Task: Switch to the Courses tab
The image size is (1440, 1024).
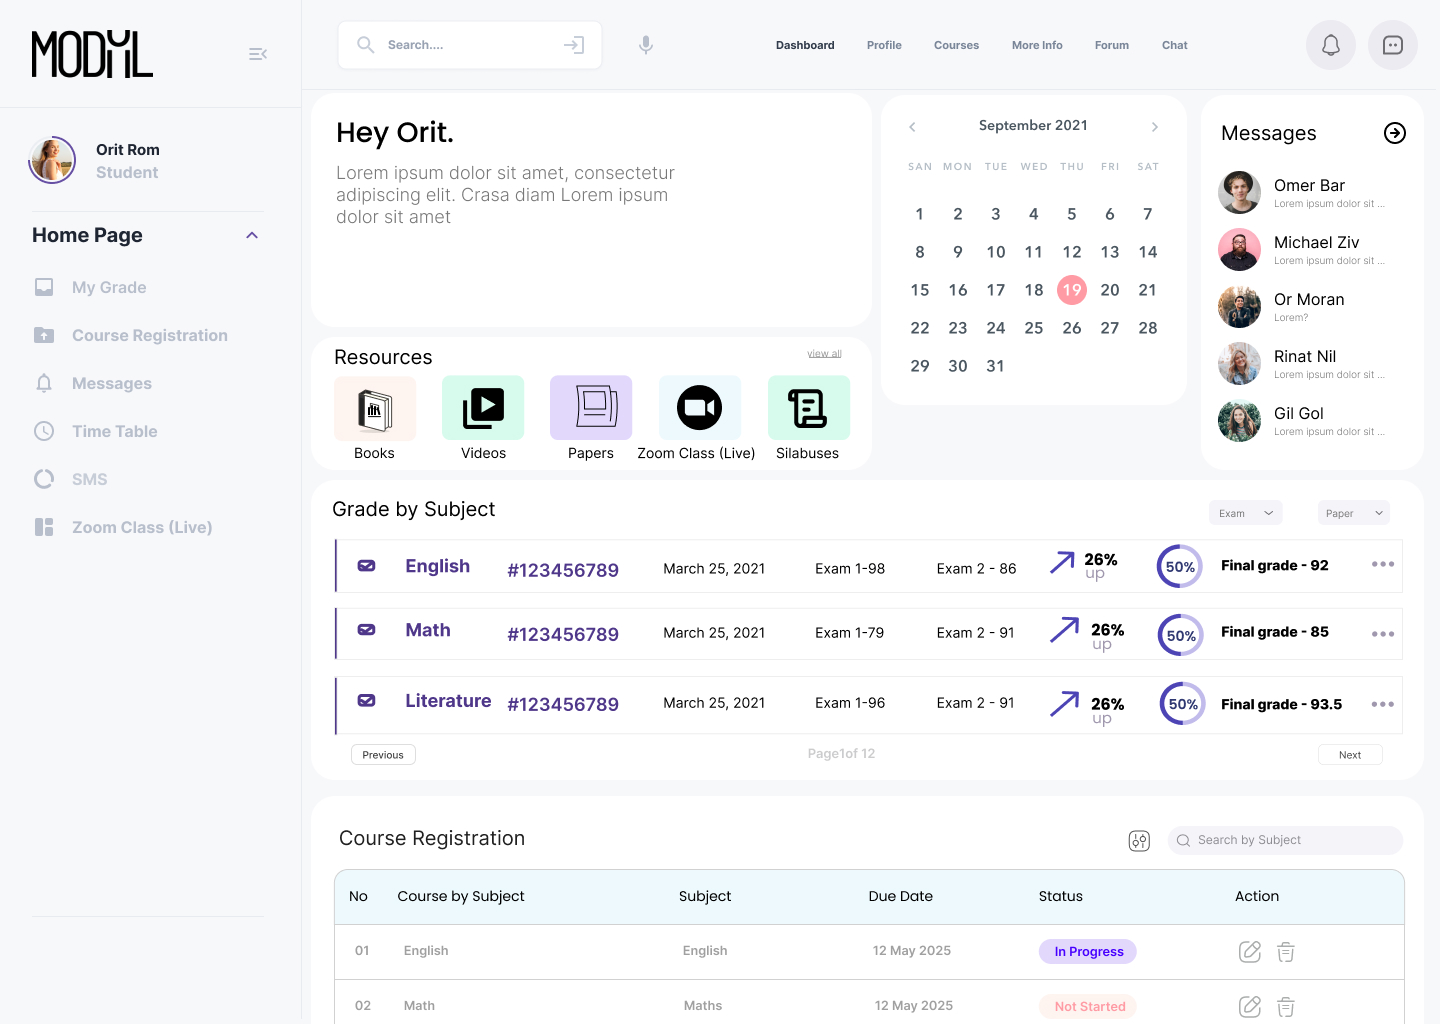Action: [x=956, y=45]
